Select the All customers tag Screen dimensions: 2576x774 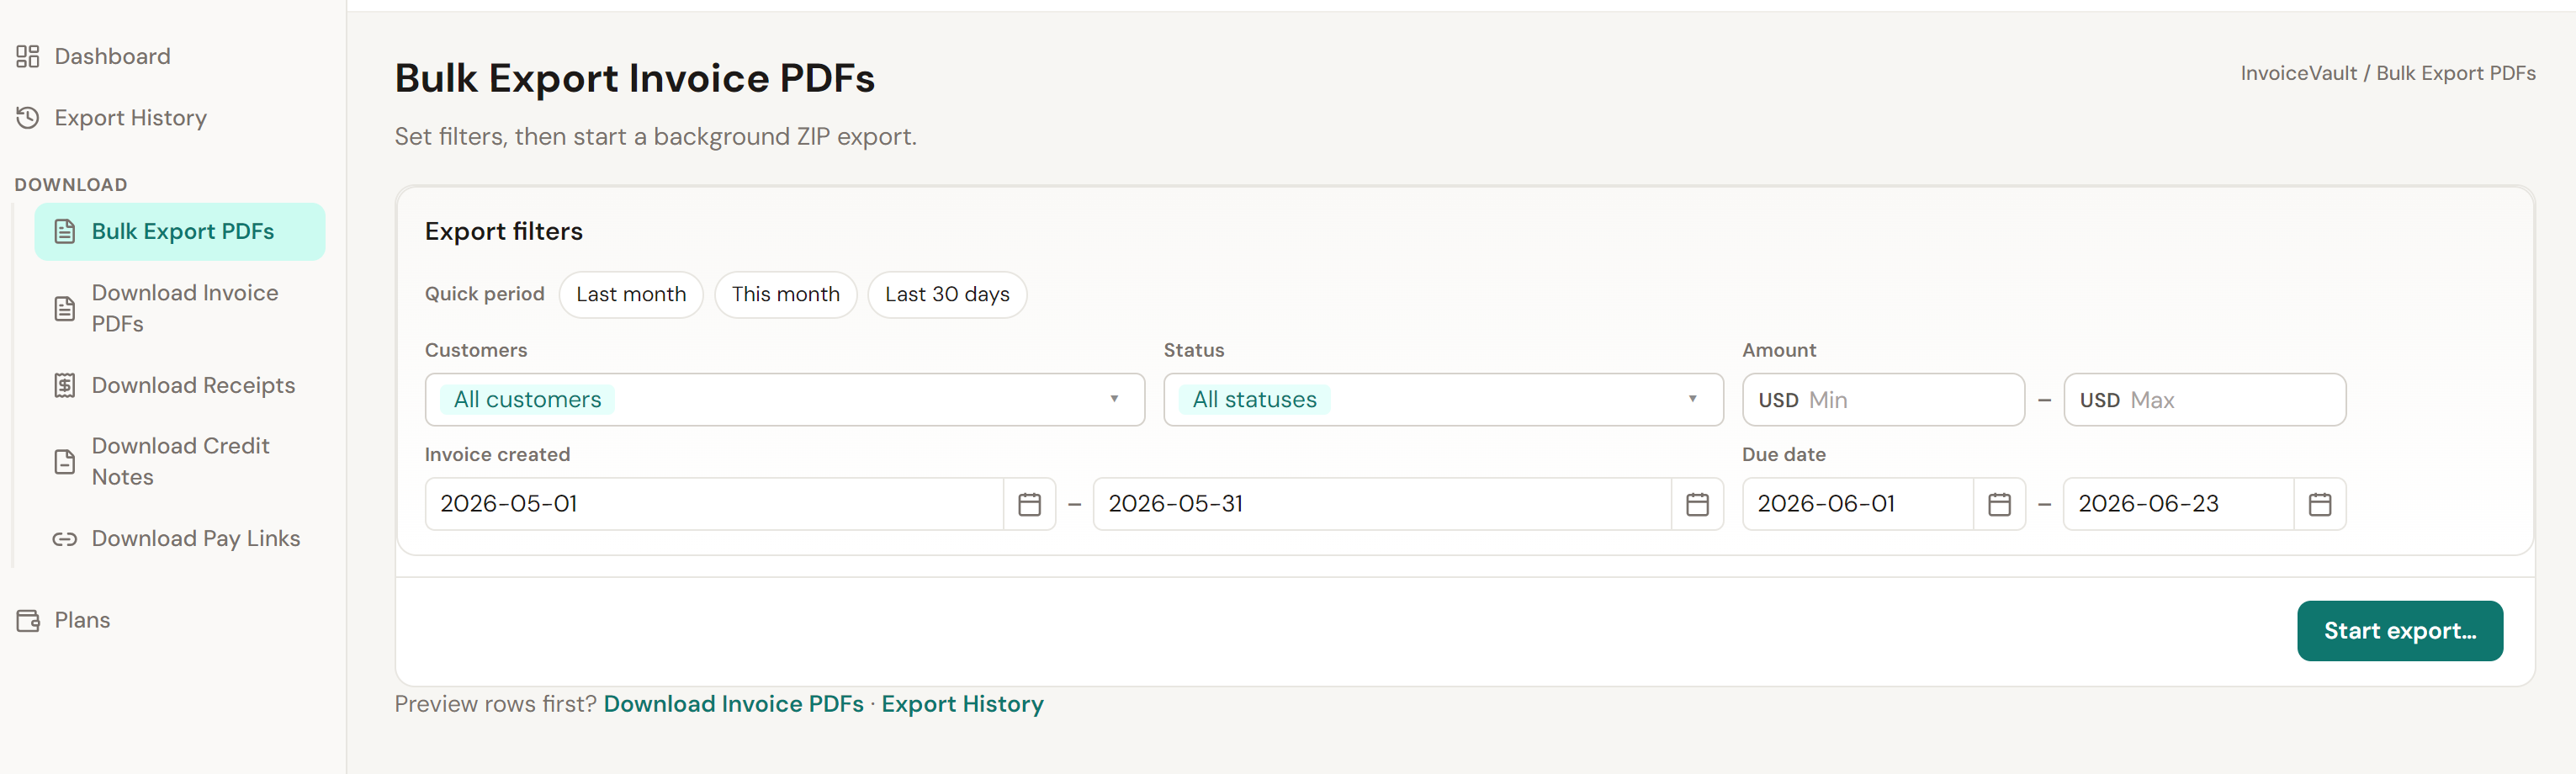527,400
